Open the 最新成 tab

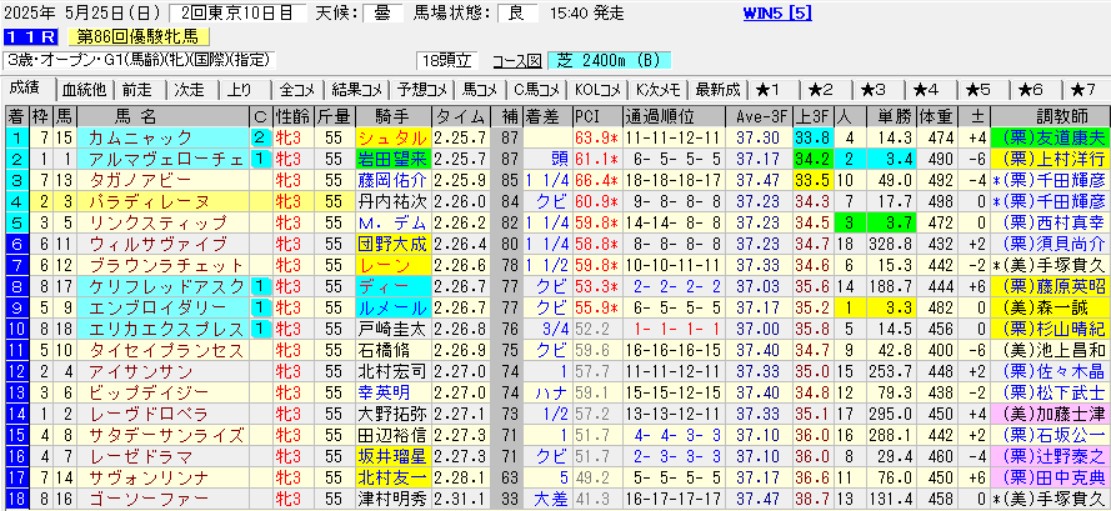717,88
